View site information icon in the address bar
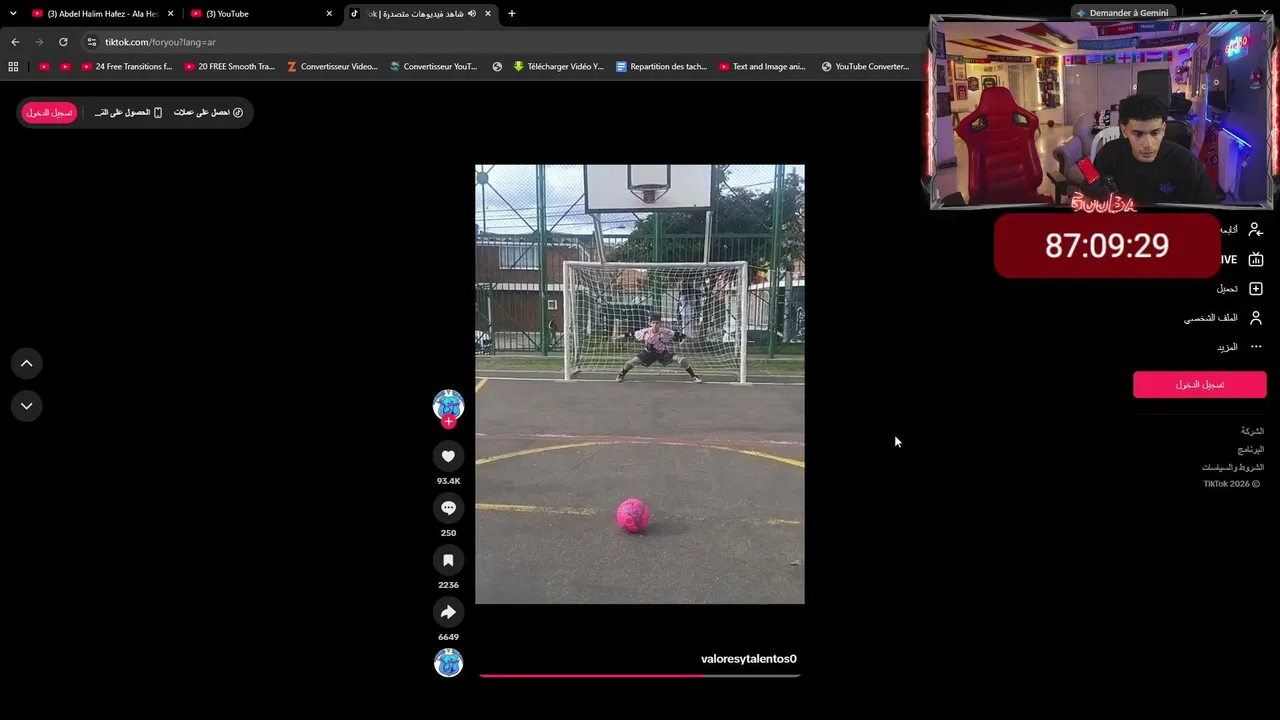The image size is (1280, 720). point(92,42)
